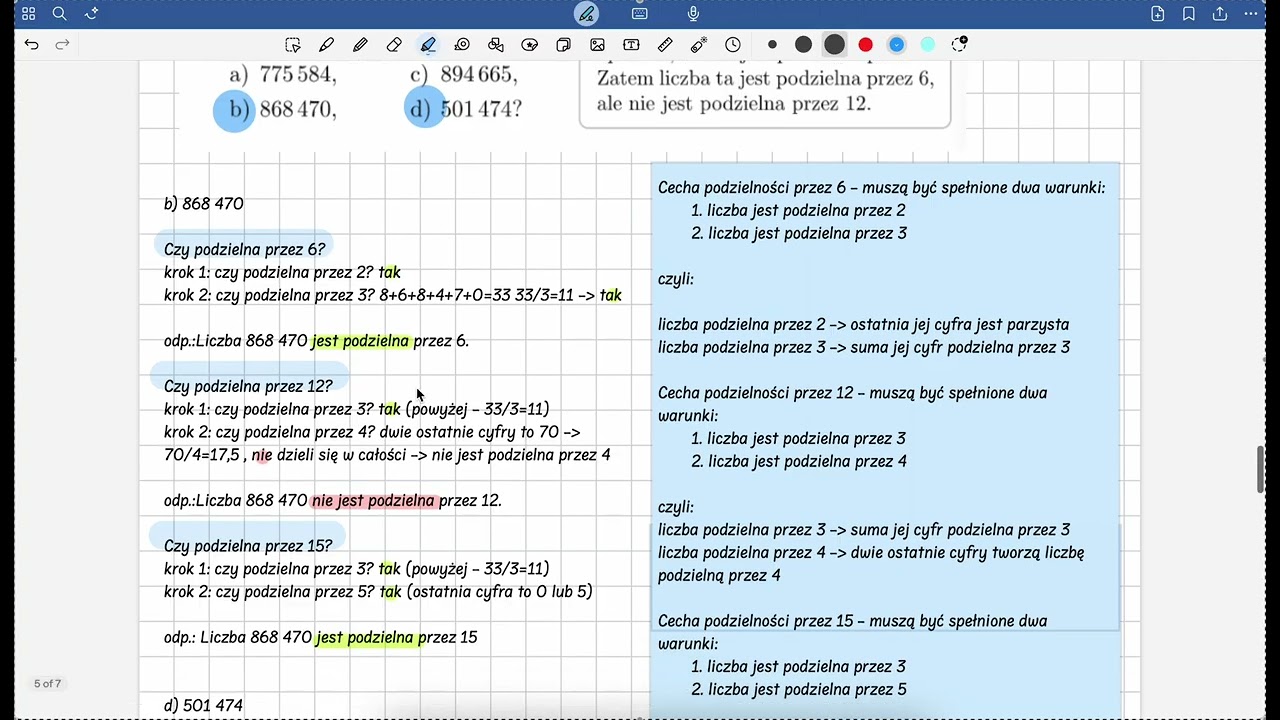
Task: Select the highlighter tool
Action: click(428, 45)
